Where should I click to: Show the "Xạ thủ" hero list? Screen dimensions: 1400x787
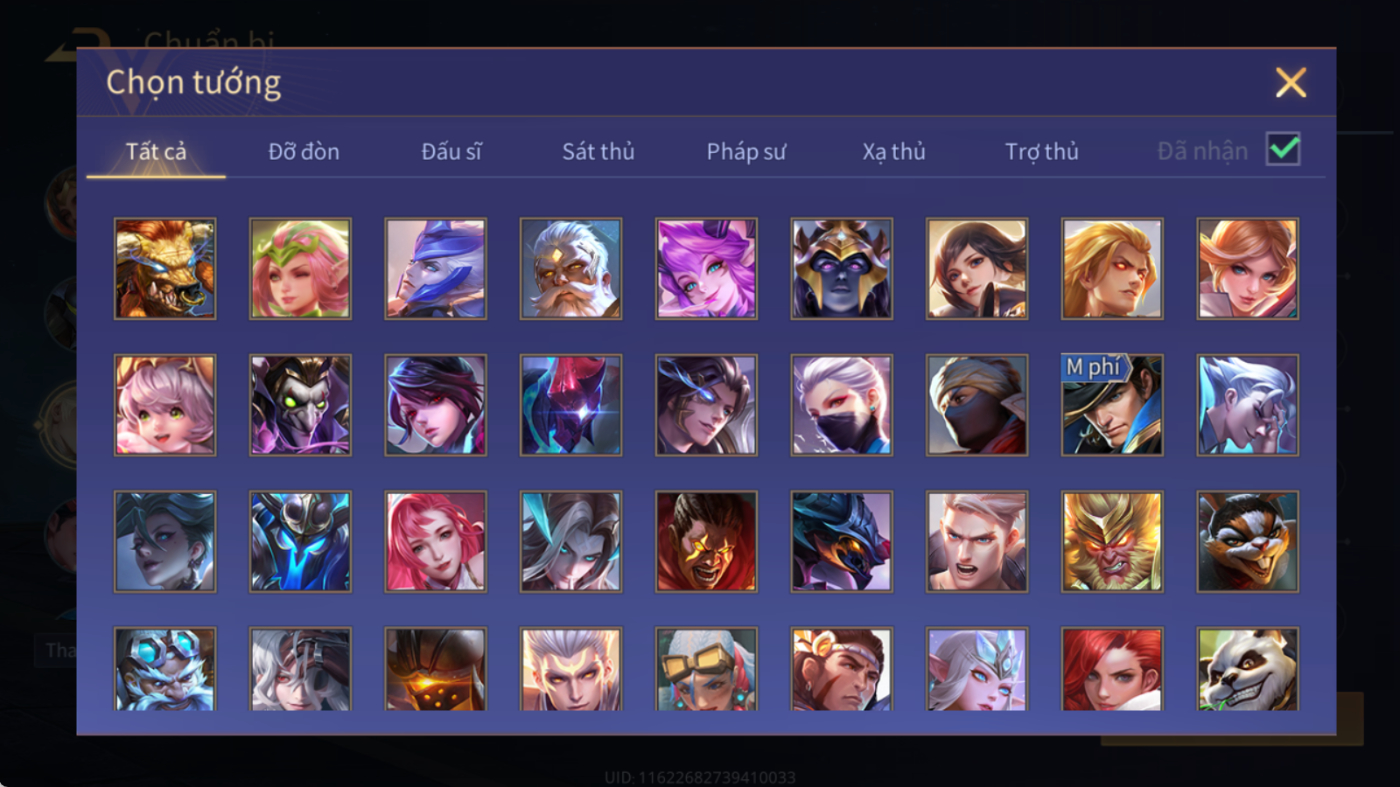(894, 152)
